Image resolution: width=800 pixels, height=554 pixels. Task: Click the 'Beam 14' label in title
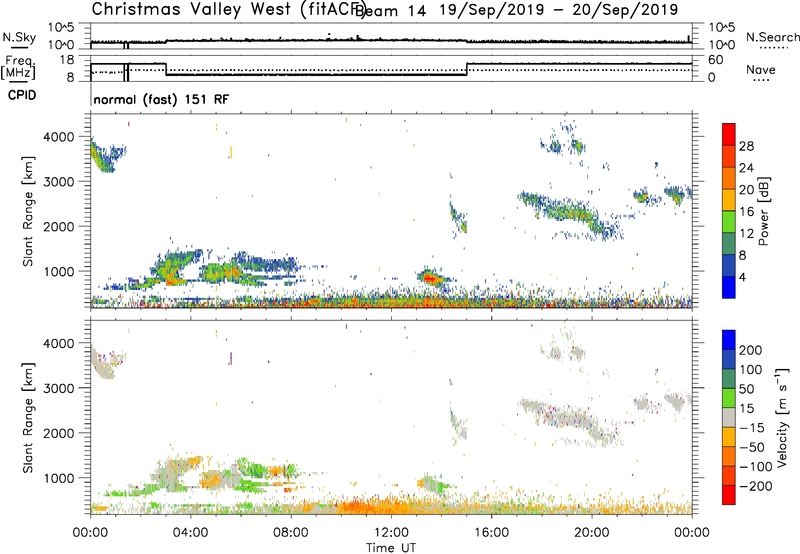click(x=390, y=10)
